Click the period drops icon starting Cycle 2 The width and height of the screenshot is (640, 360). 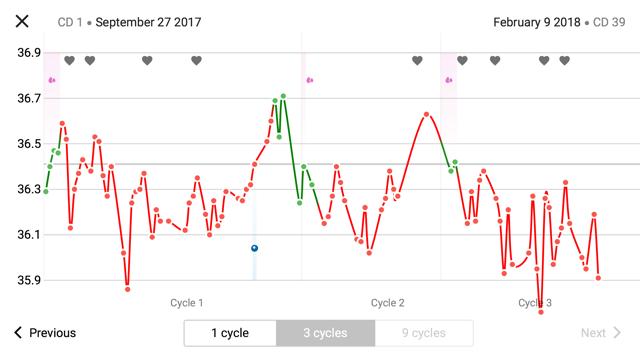tap(310, 80)
